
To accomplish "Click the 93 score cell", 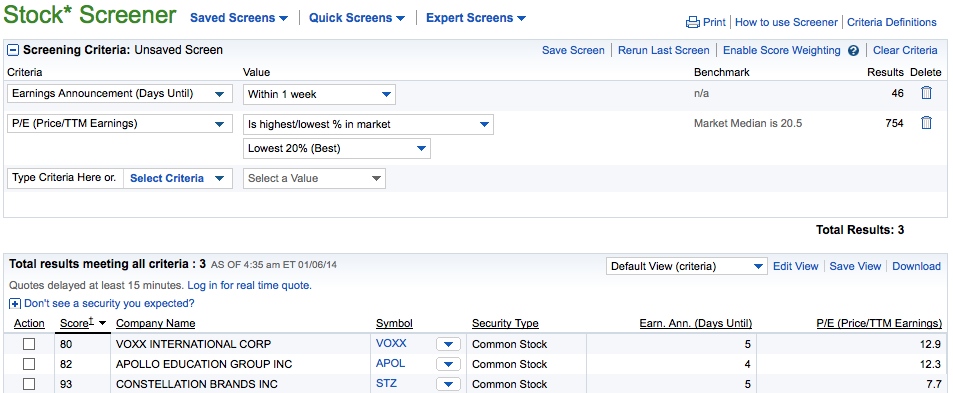I will [66, 384].
